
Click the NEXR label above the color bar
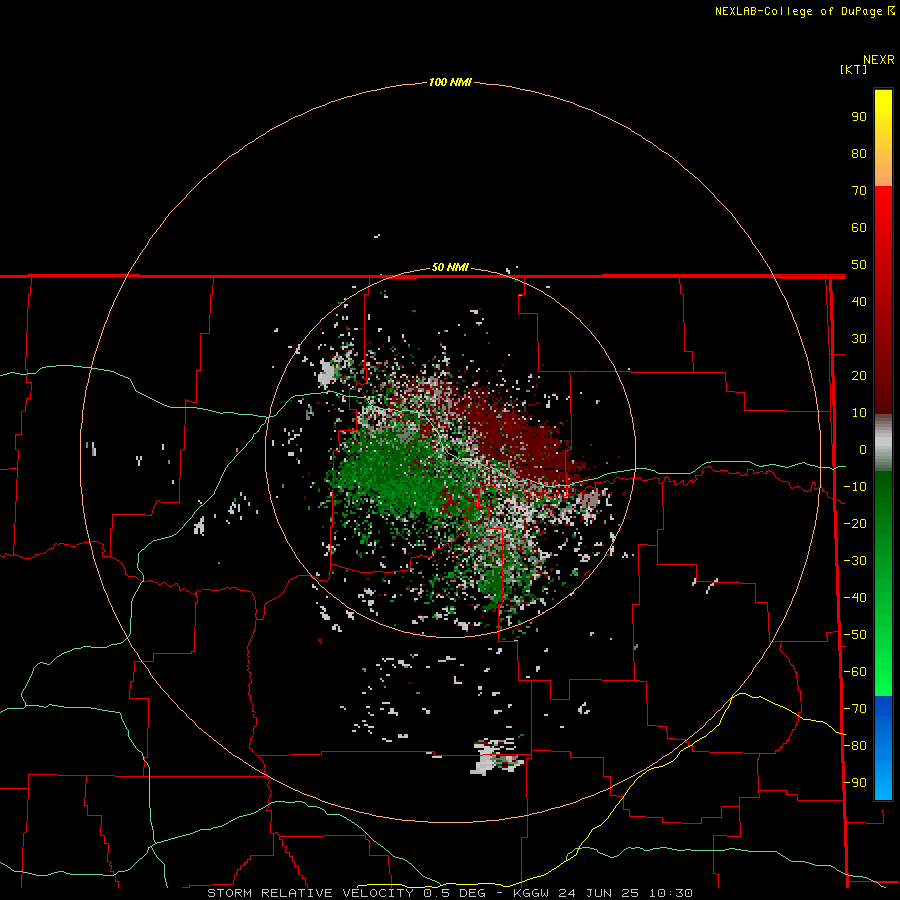[879, 60]
